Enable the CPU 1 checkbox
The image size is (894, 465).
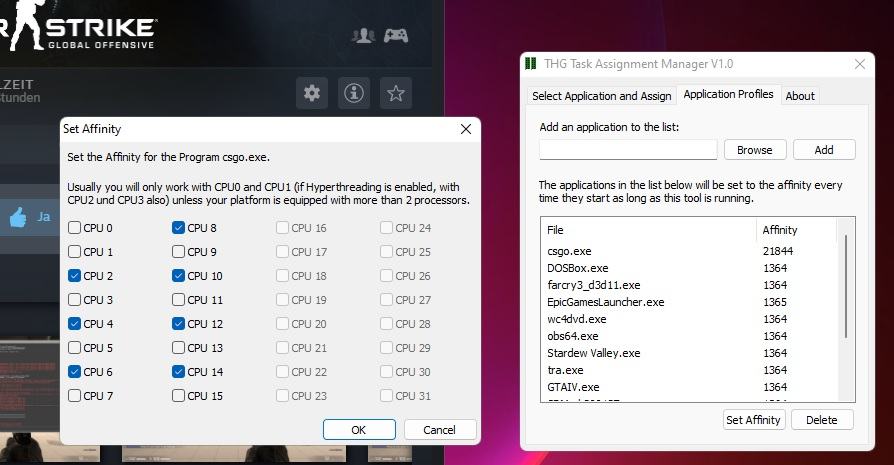pos(74,252)
